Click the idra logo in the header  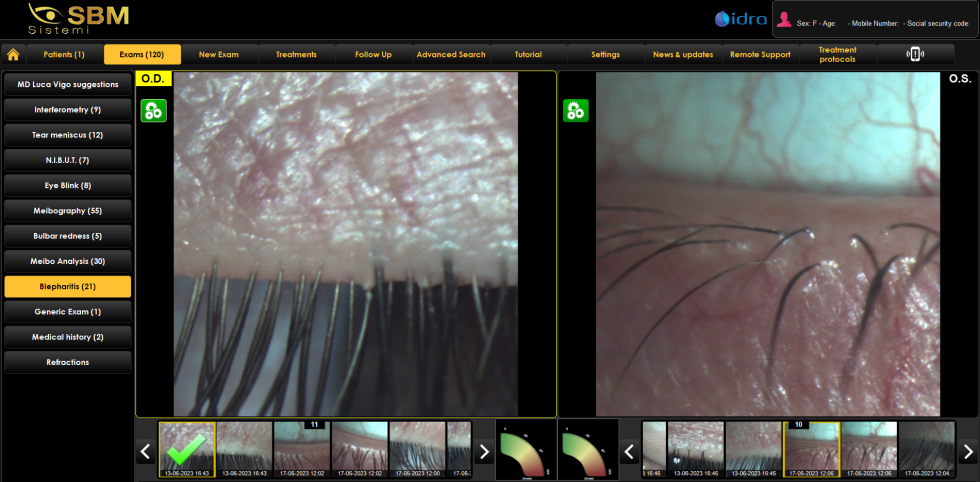click(741, 20)
